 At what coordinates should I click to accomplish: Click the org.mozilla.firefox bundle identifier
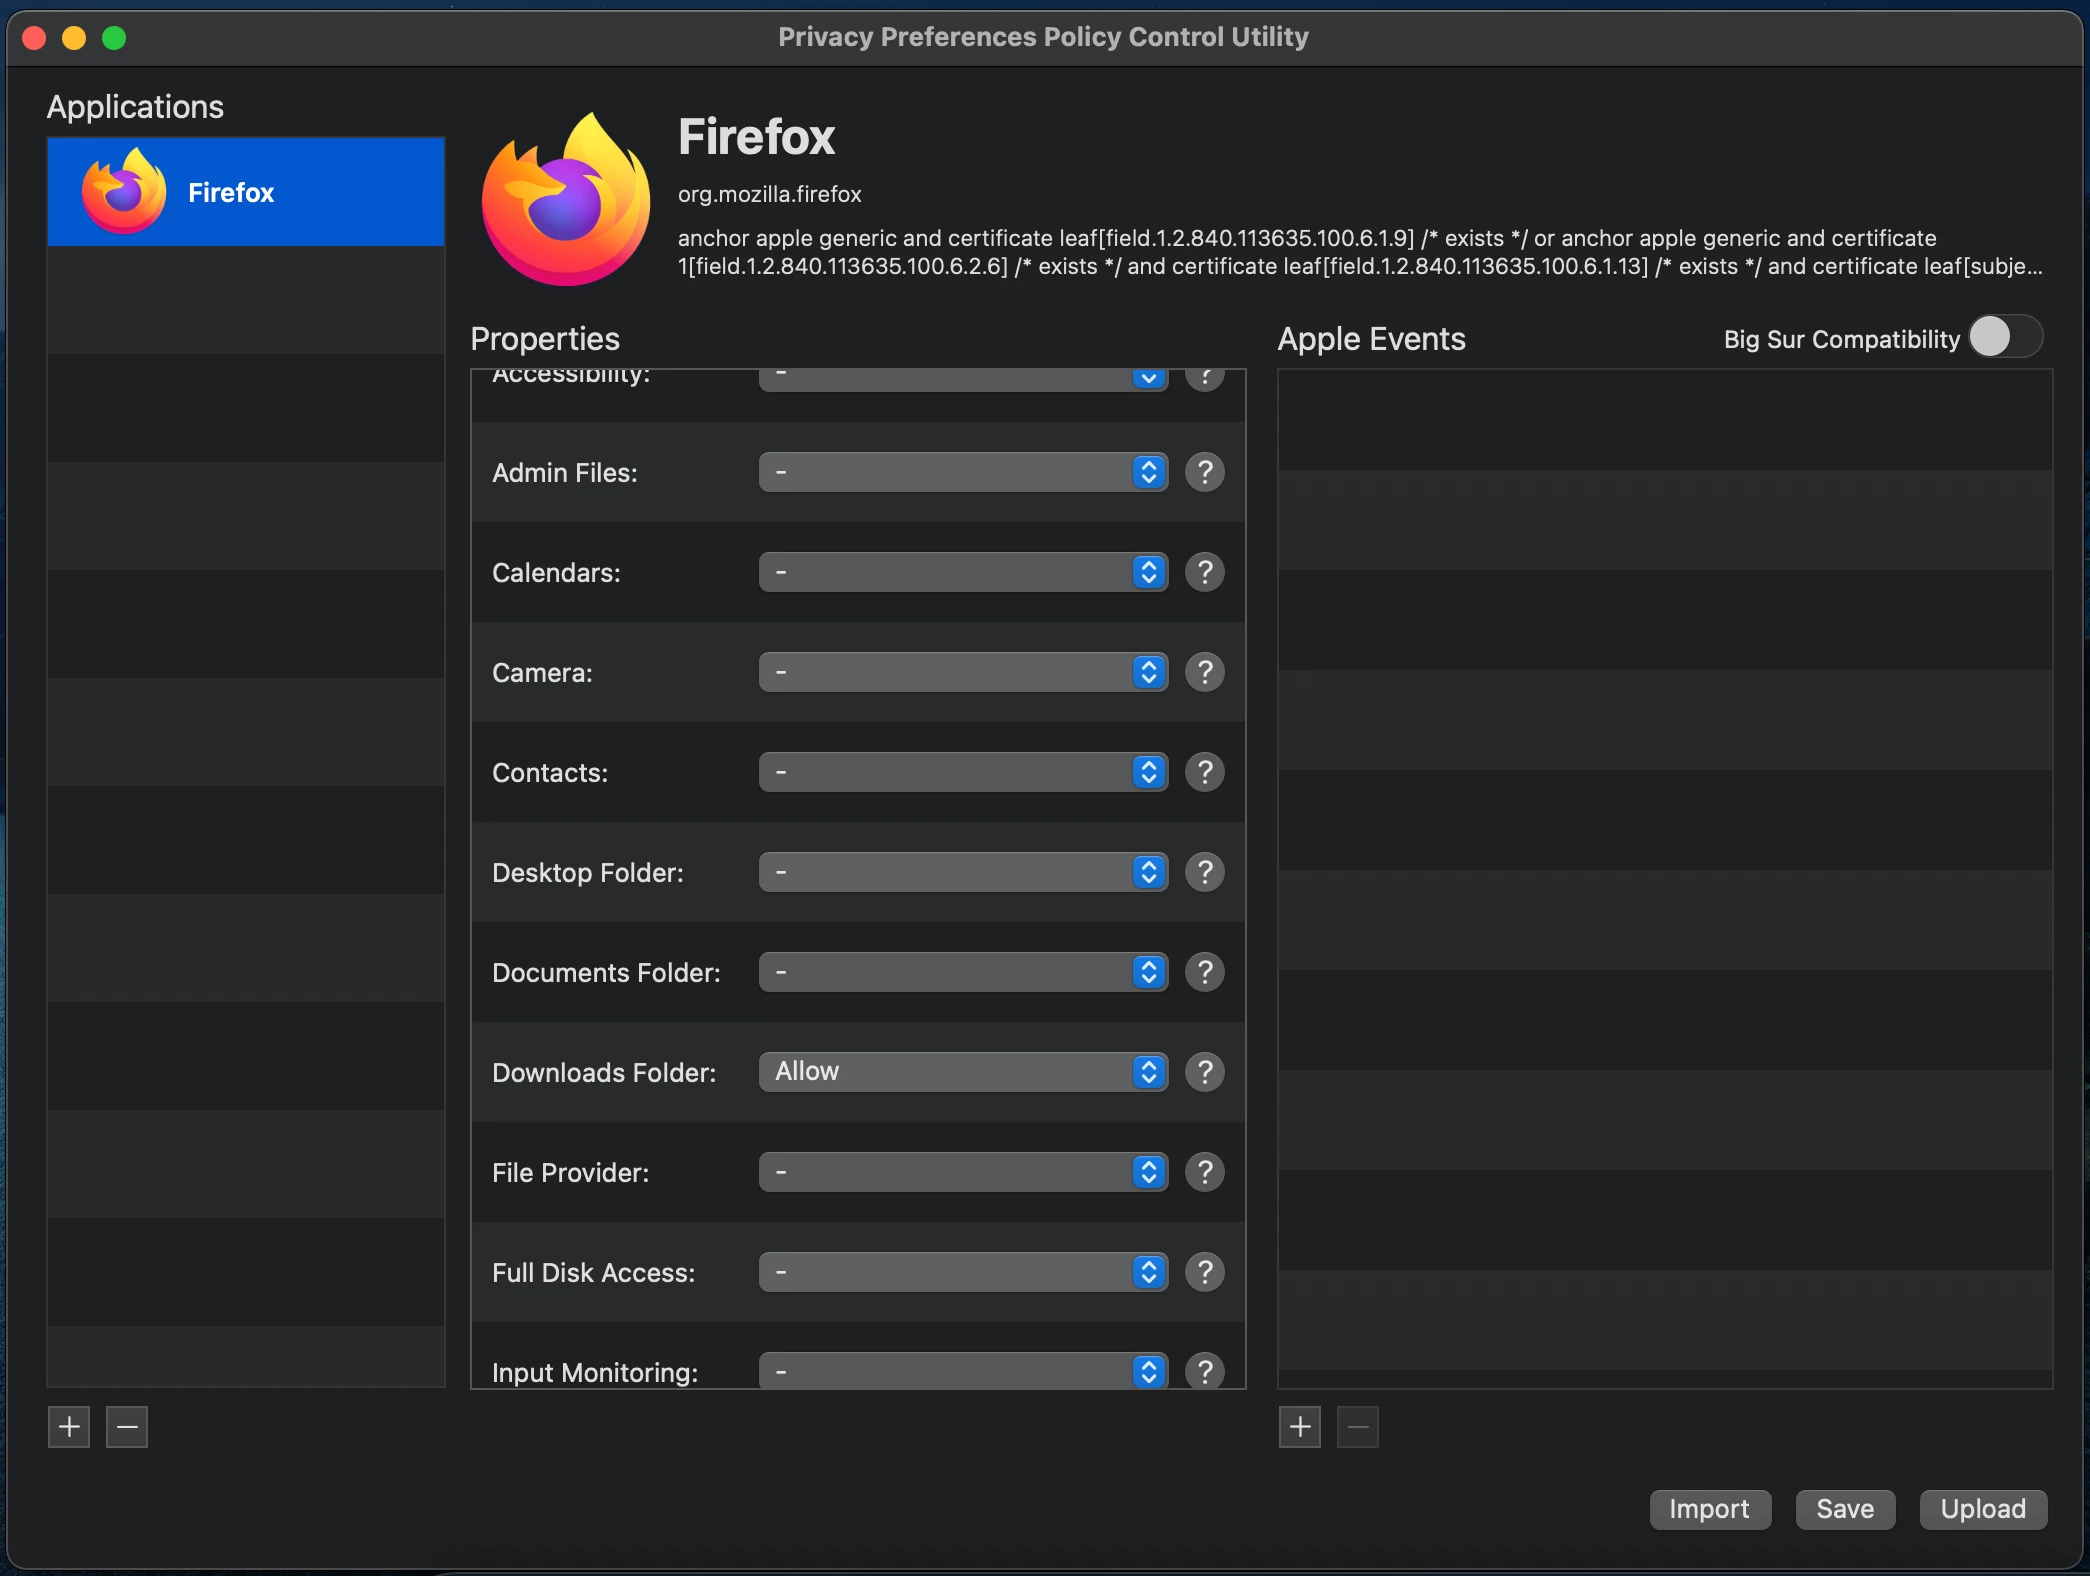[770, 194]
